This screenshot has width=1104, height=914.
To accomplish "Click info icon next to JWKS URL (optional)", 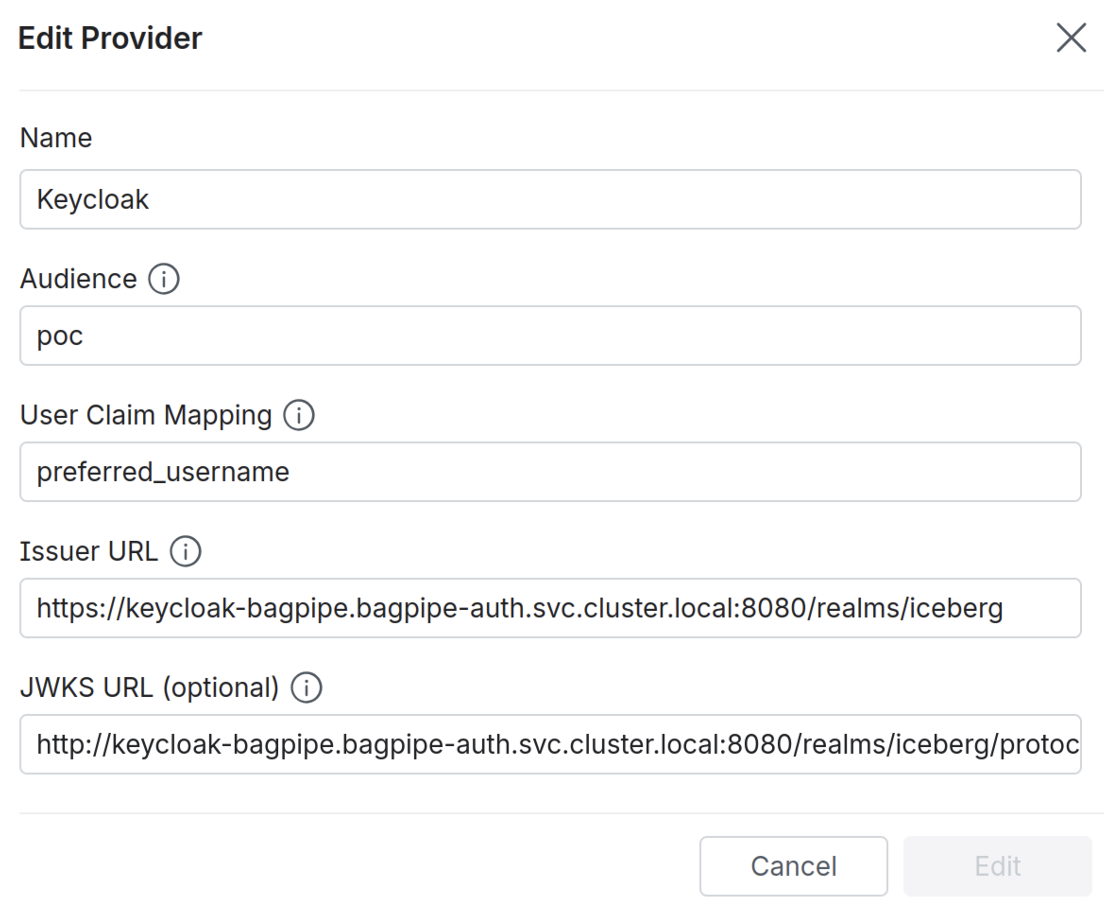I will pyautogui.click(x=304, y=688).
